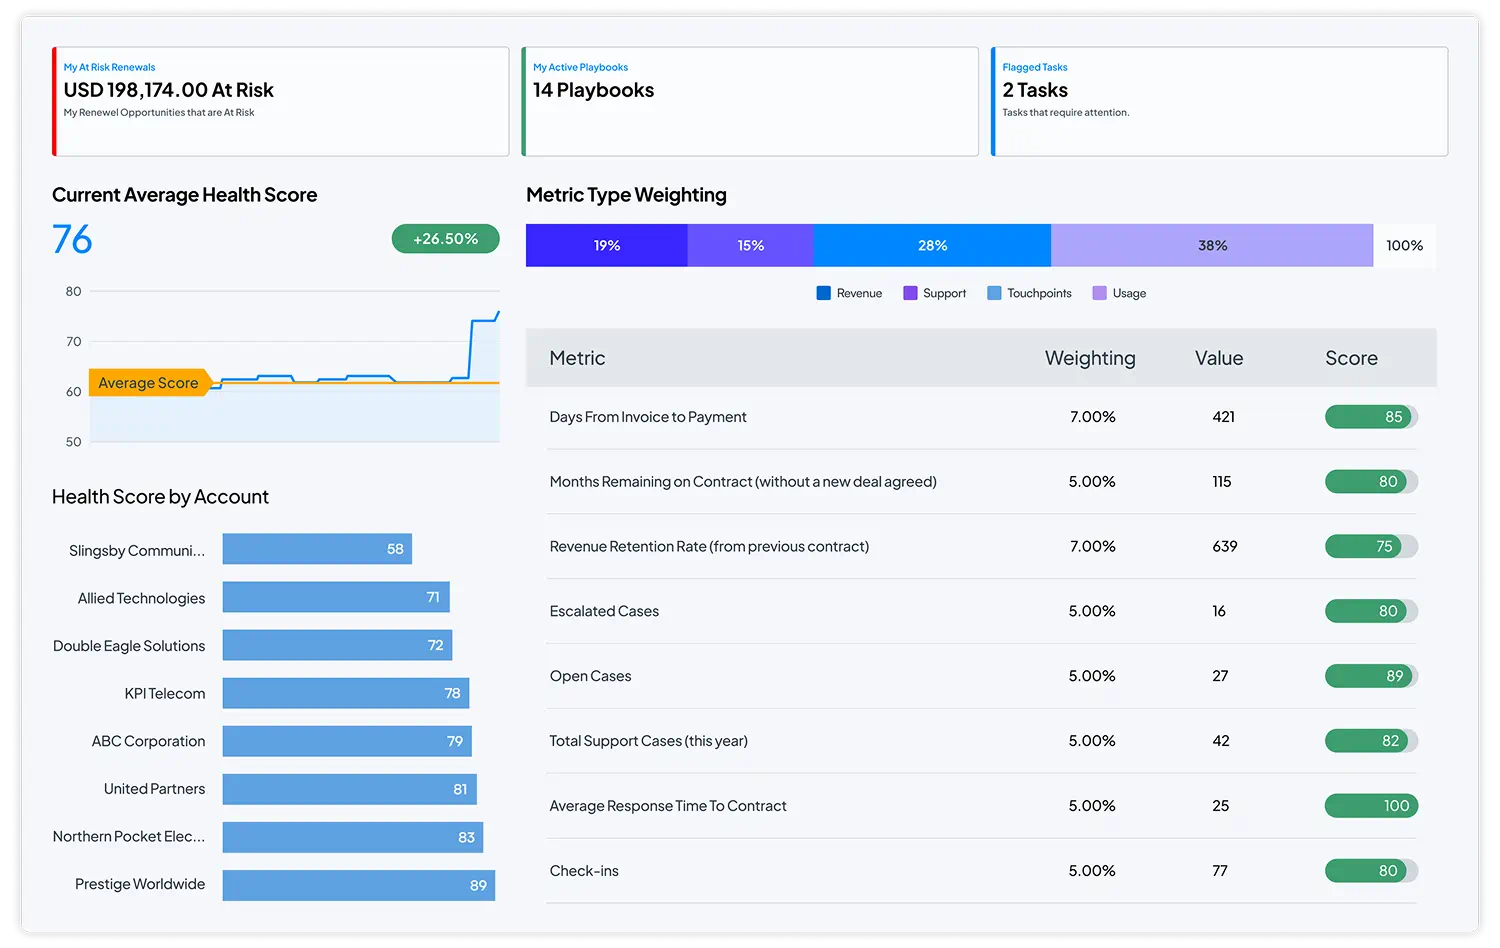Click the green score pill showing 85
Image resolution: width=1500 pixels, height=948 pixels.
click(1371, 417)
